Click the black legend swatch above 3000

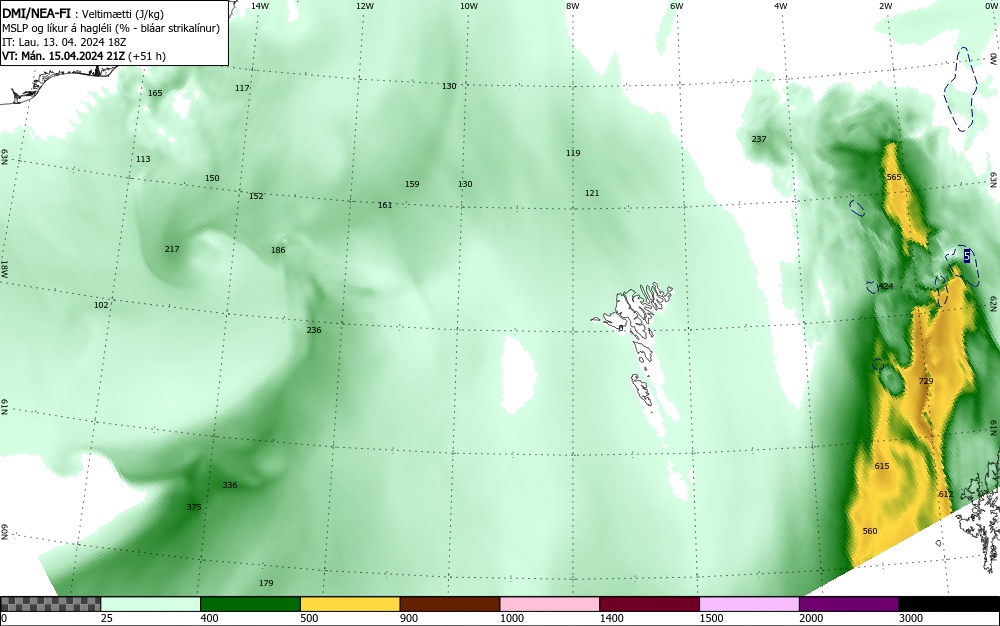point(949,604)
